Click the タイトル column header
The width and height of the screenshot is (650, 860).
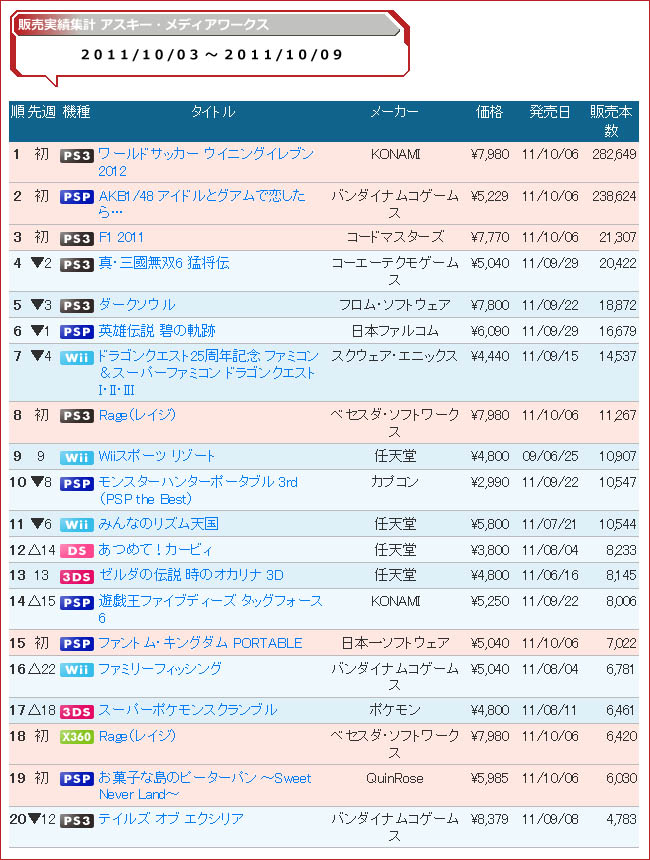(x=213, y=112)
